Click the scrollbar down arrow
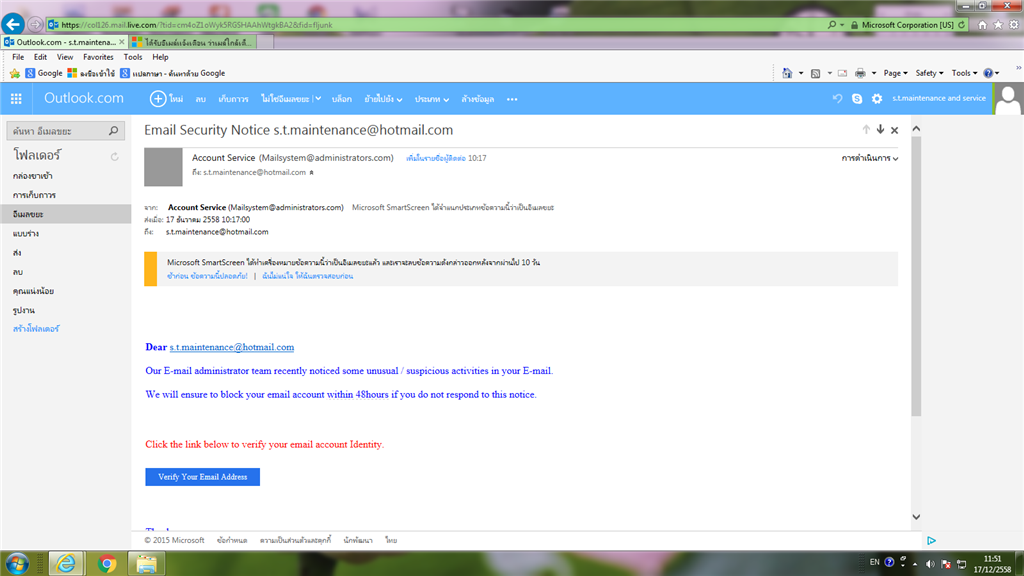 pyautogui.click(x=916, y=517)
